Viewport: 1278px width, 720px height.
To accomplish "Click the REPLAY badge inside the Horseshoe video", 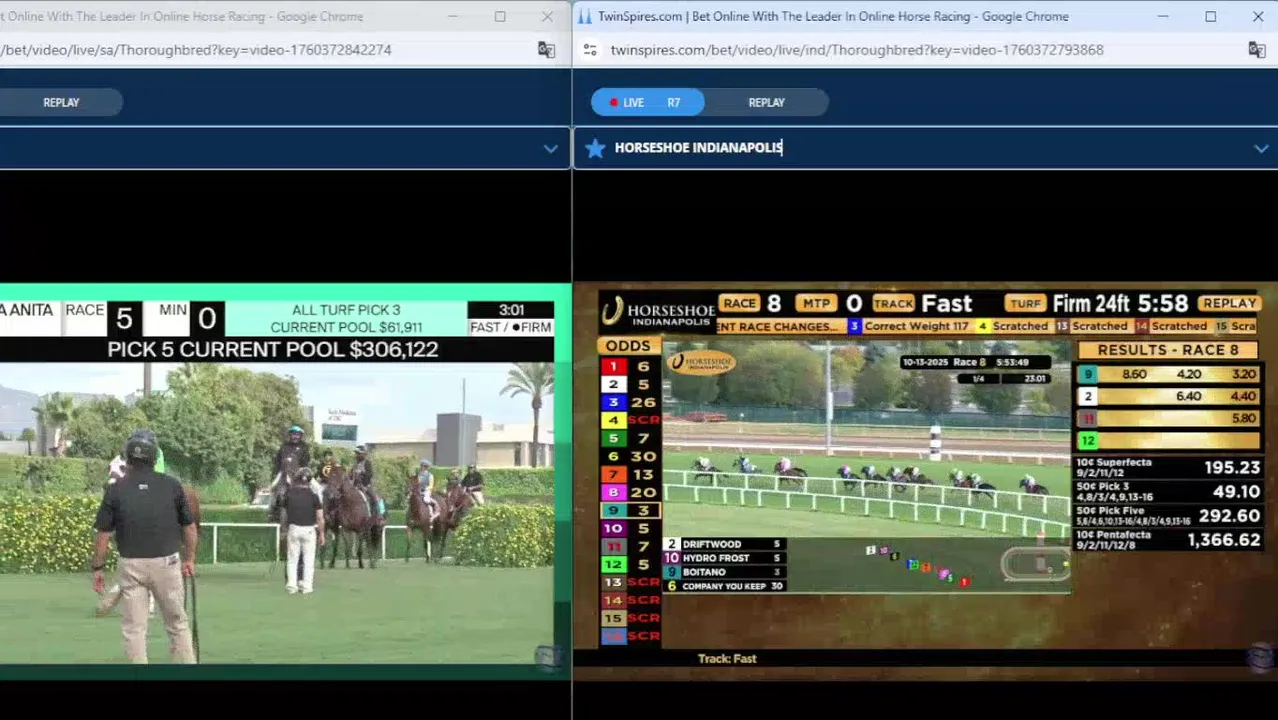I will point(1229,303).
